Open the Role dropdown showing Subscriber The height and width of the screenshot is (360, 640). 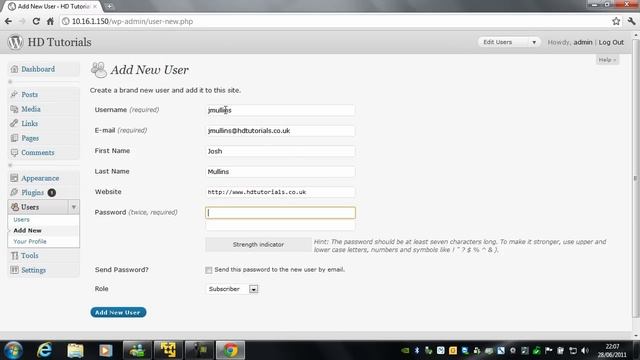pyautogui.click(x=232, y=289)
